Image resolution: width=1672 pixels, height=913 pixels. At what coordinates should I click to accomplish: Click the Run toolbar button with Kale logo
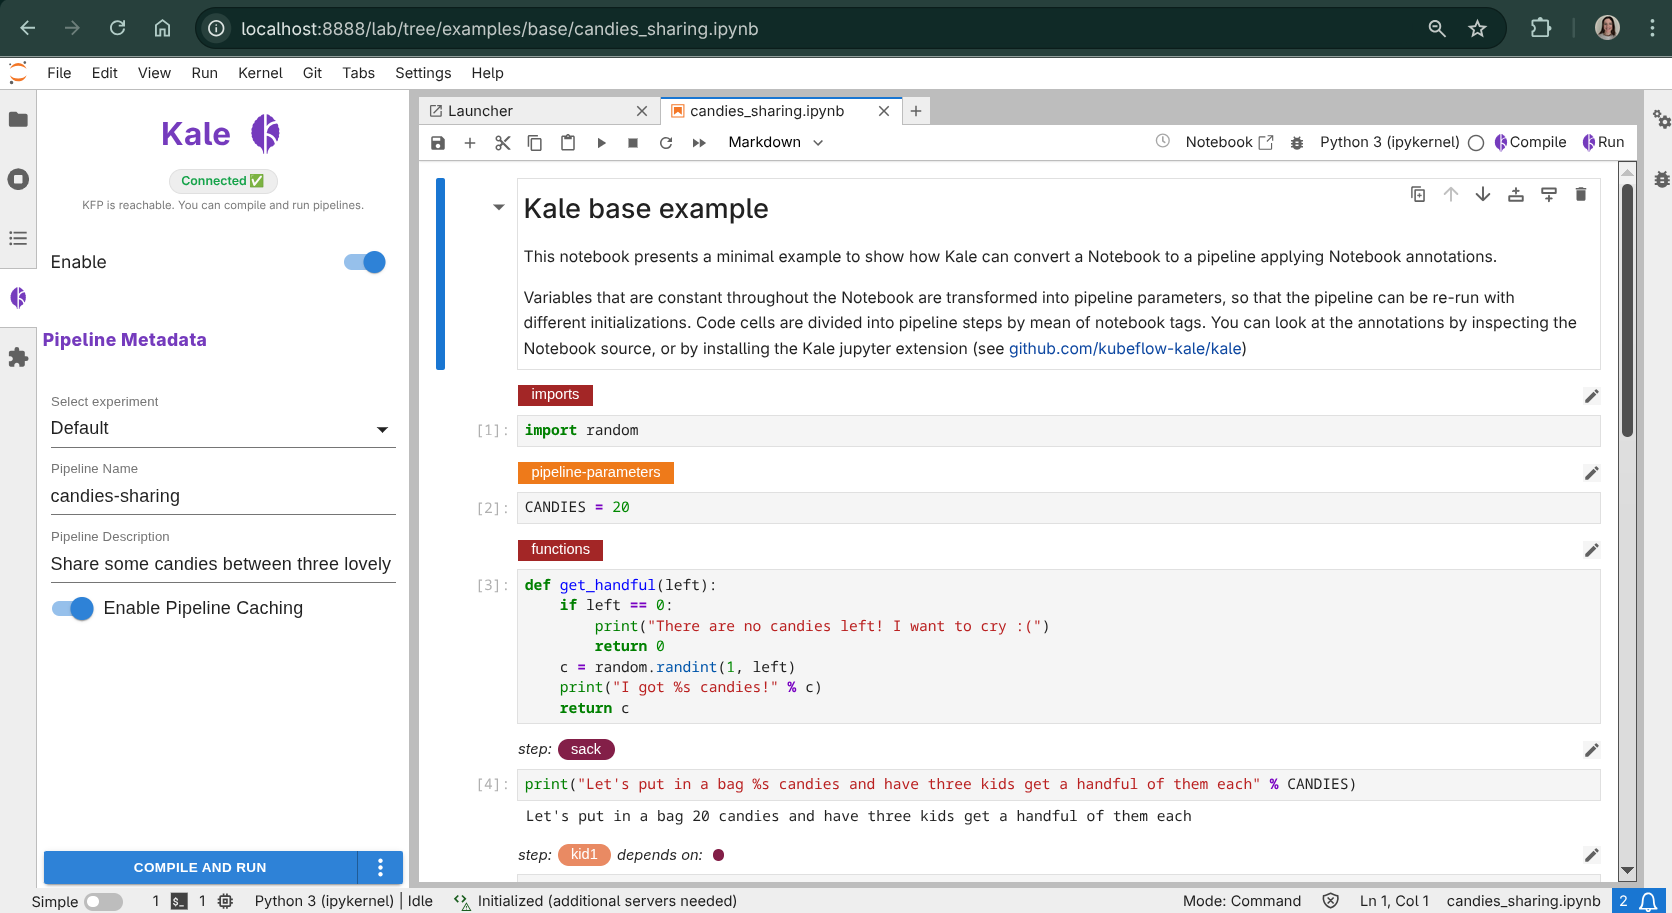click(x=1603, y=142)
